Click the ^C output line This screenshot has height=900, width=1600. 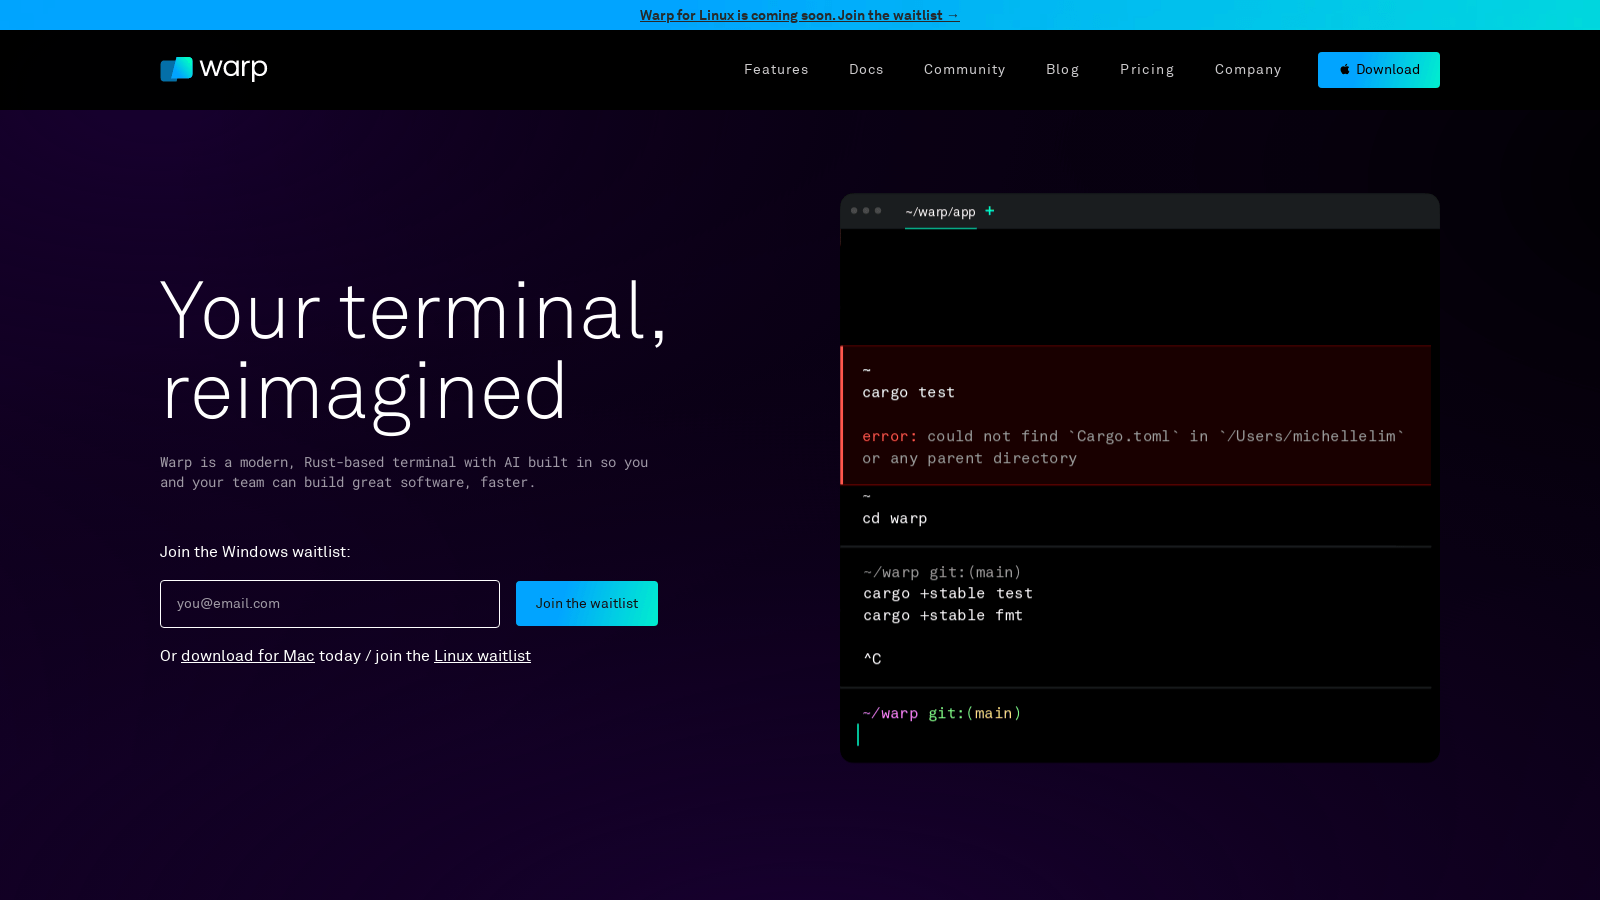pos(872,659)
